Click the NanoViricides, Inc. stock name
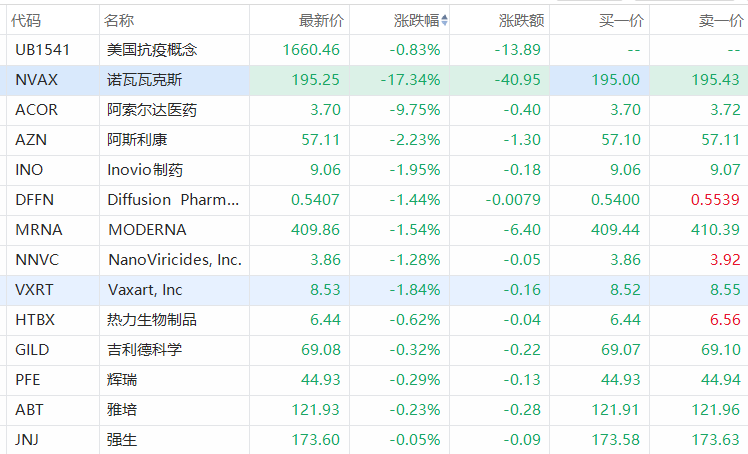 click(x=174, y=260)
